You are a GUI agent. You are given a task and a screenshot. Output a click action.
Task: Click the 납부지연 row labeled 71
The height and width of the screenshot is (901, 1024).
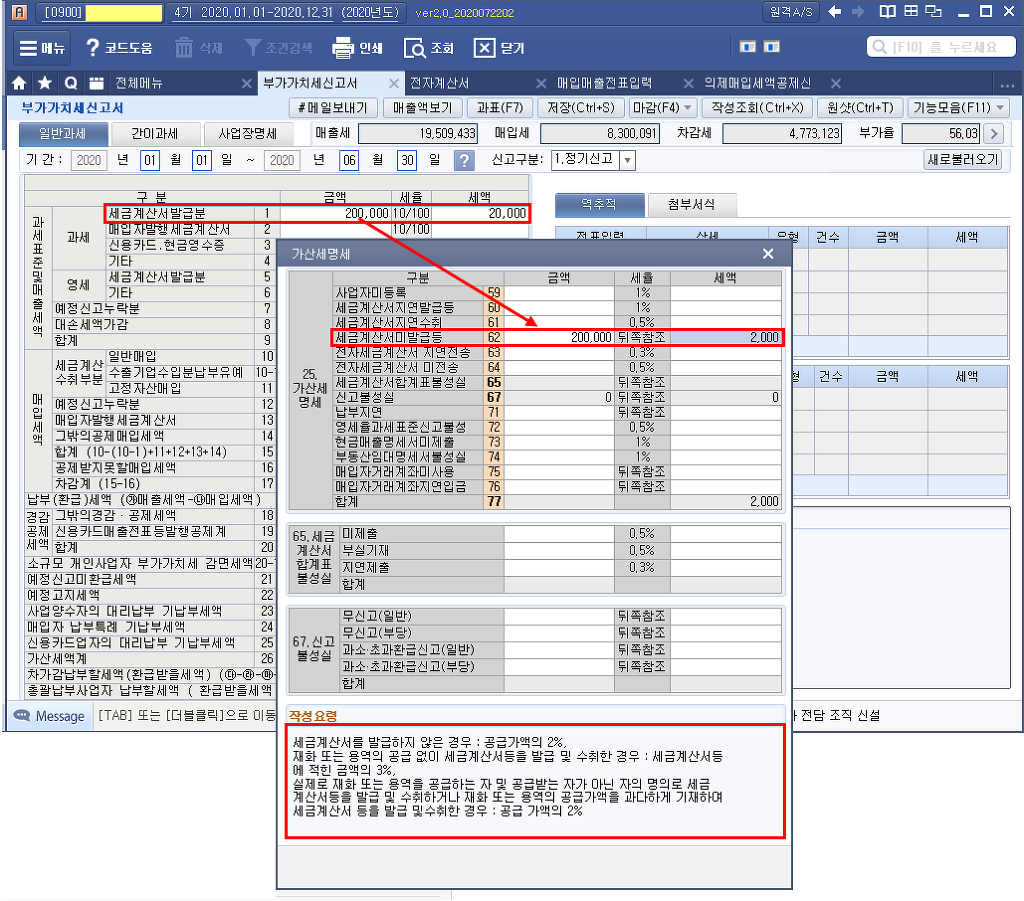(557, 412)
